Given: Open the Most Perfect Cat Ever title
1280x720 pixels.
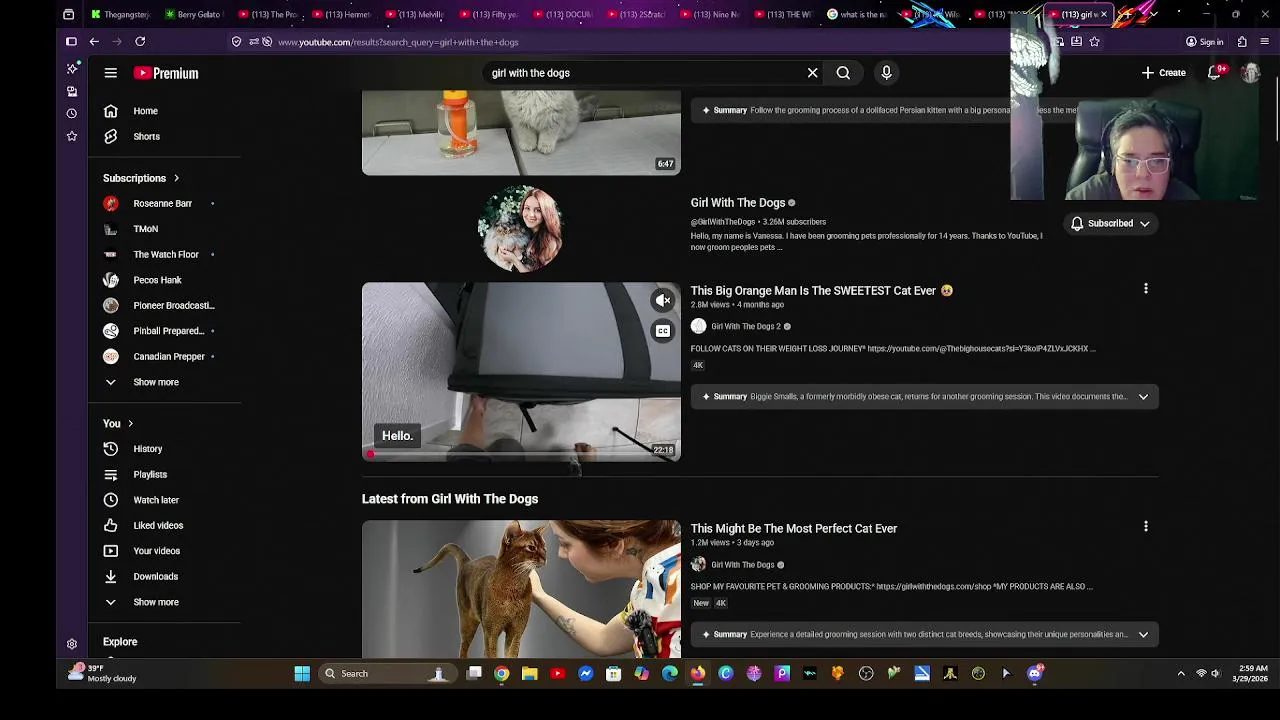Looking at the screenshot, I should pos(794,529).
